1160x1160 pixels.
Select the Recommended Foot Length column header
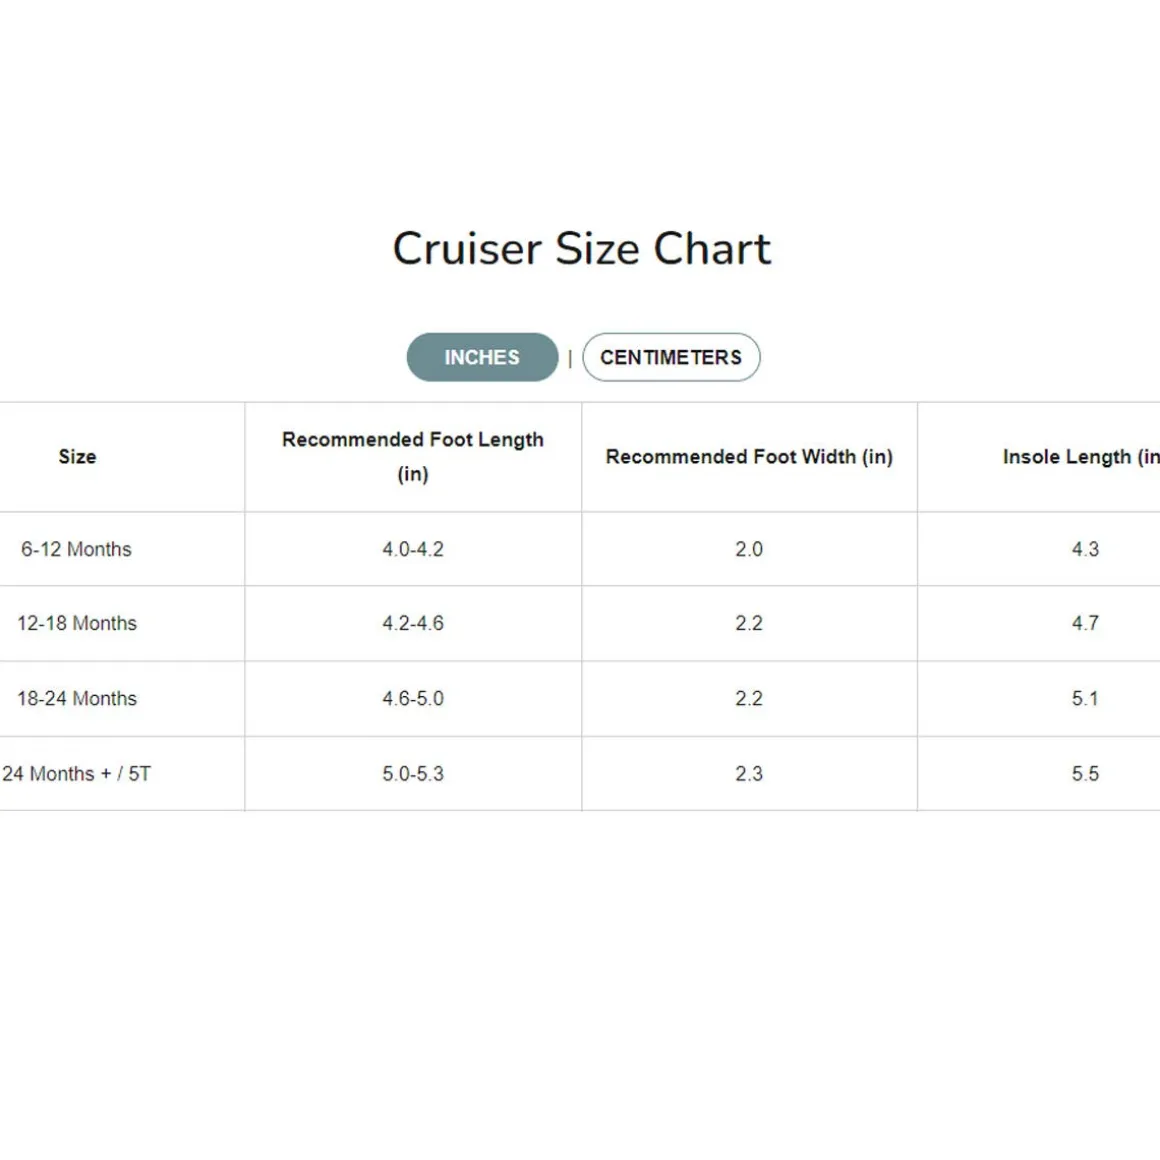[x=413, y=456]
